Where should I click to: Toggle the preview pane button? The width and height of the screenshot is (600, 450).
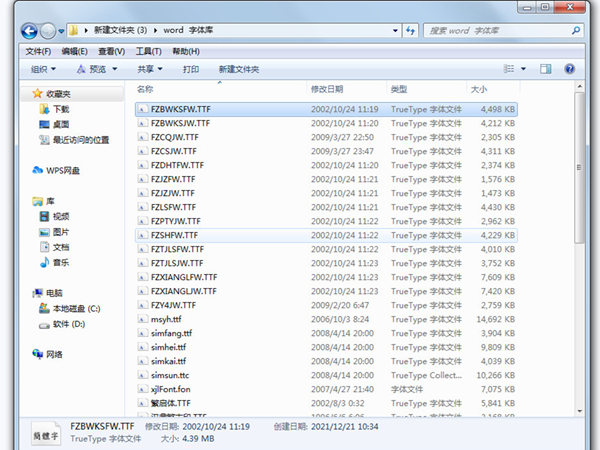(548, 69)
